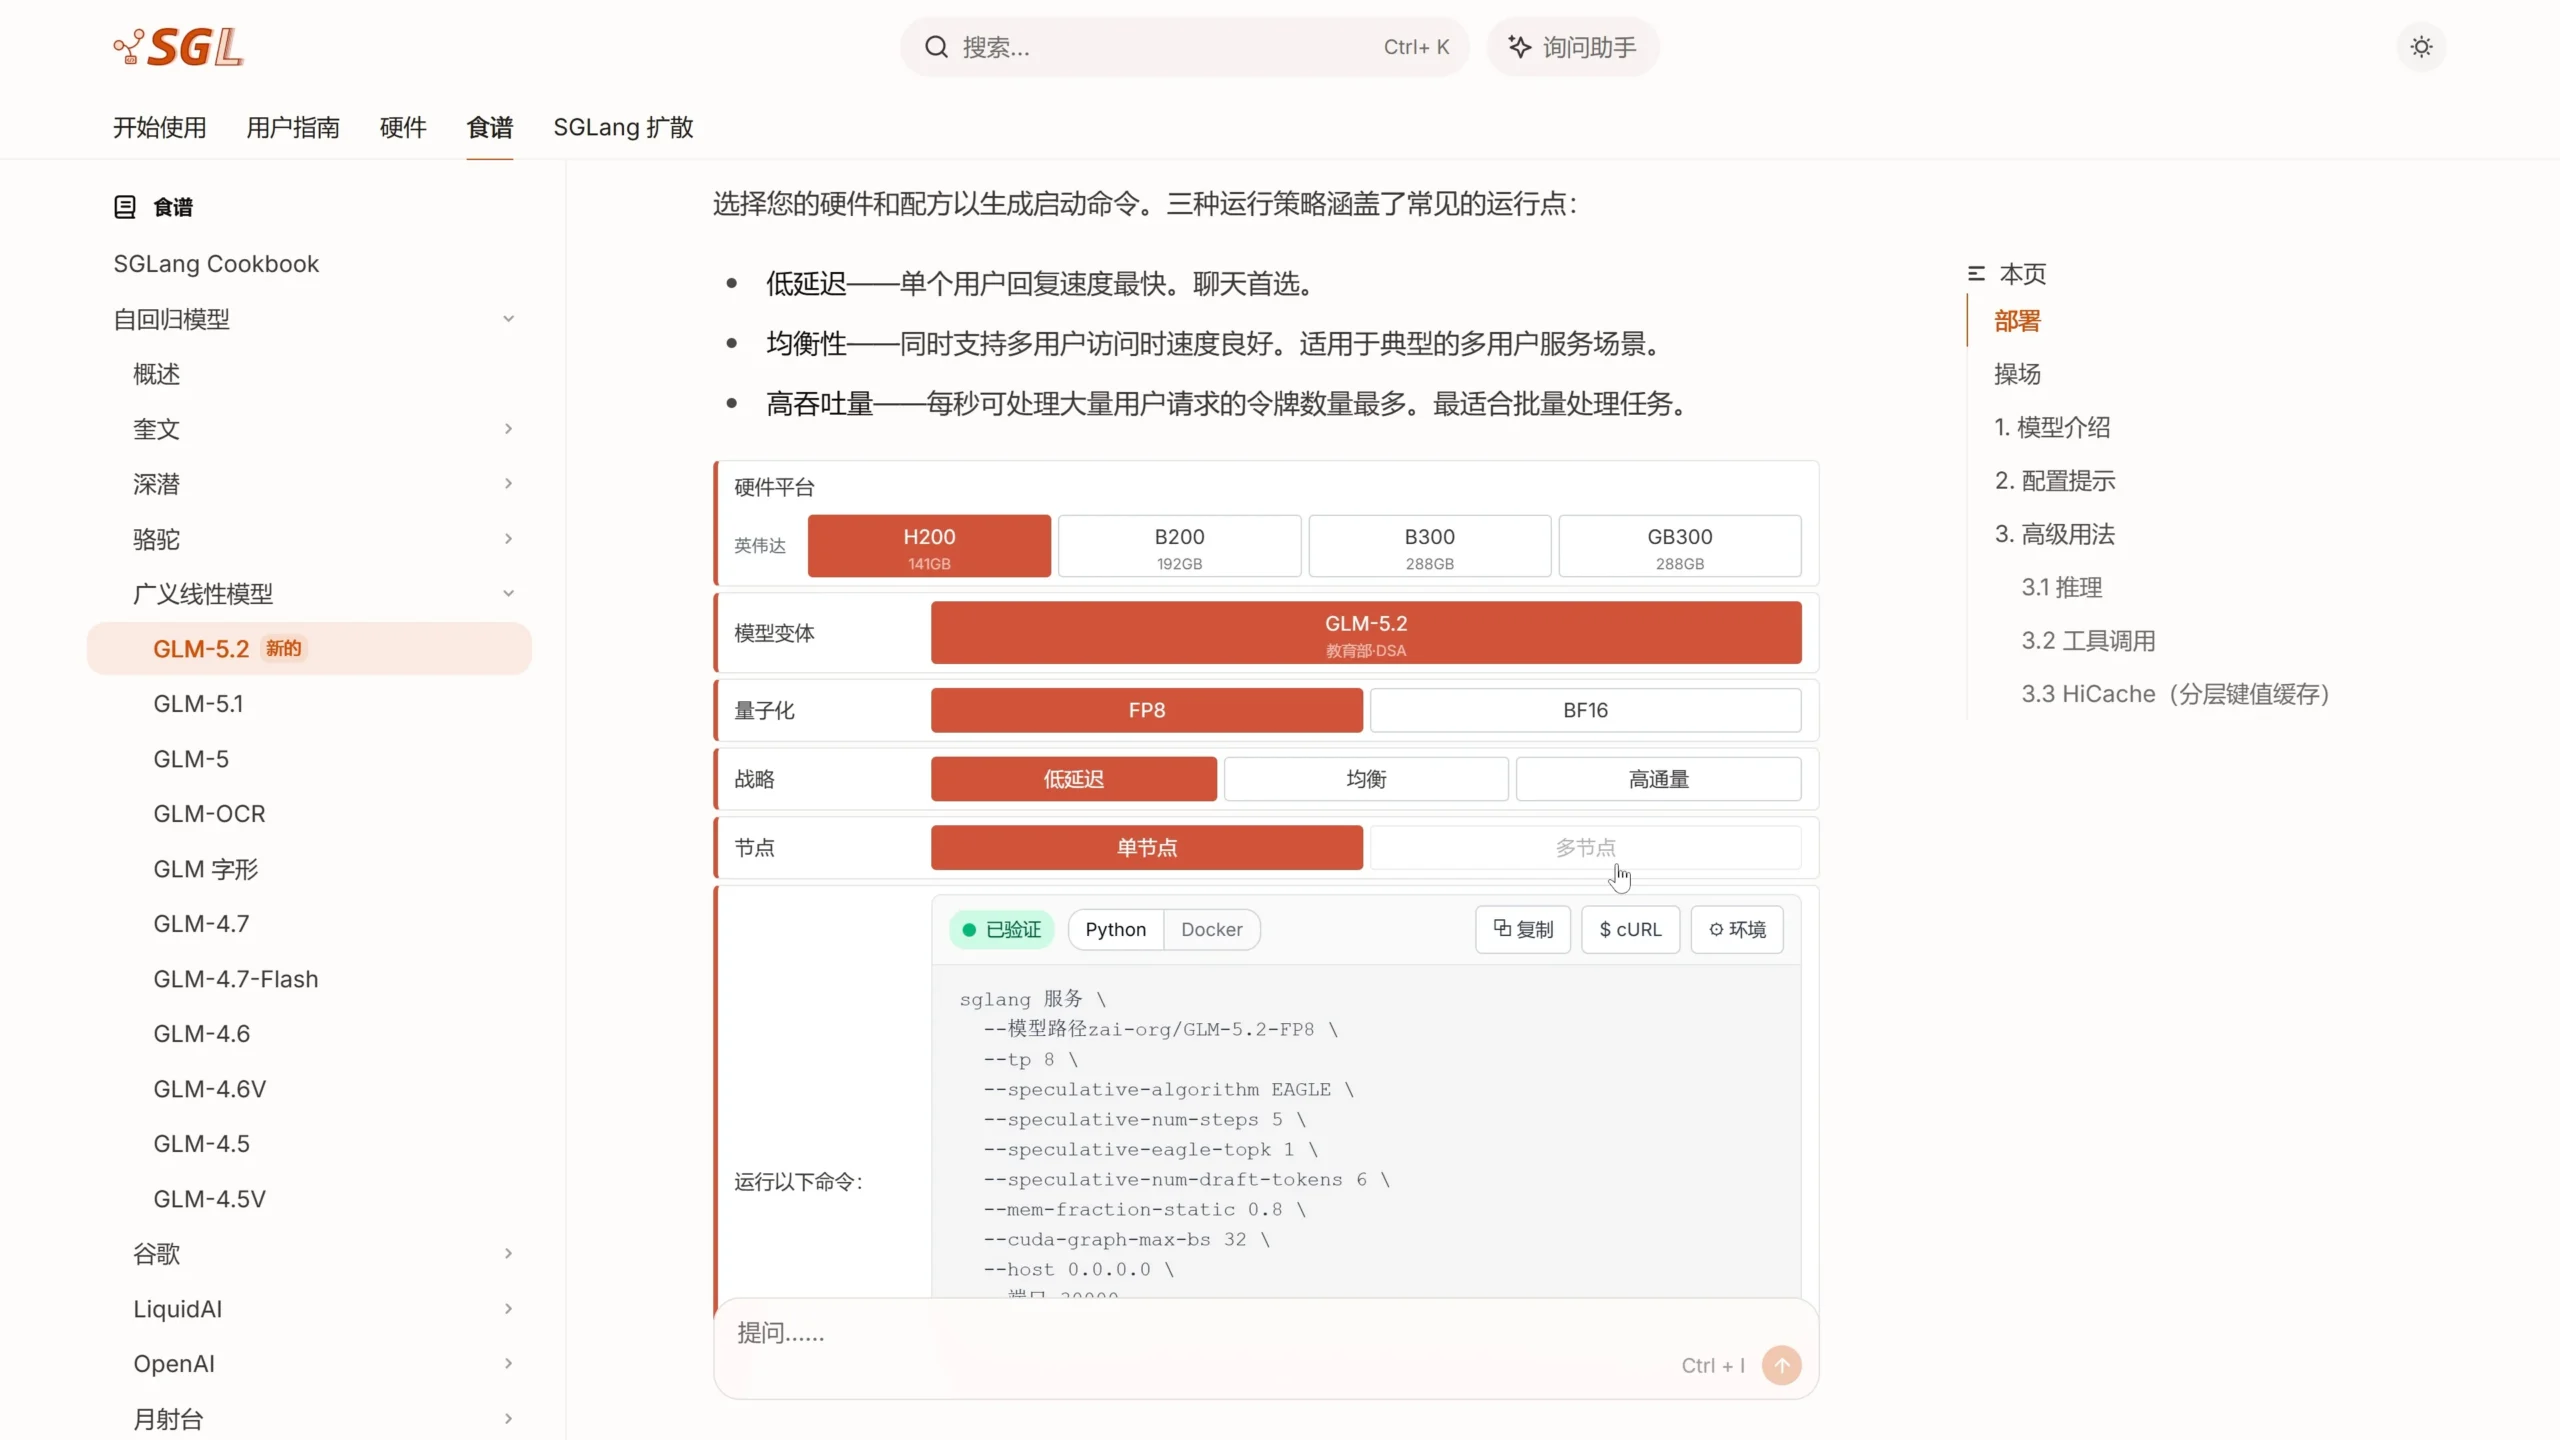Click the sparkle icon in 询问助手
2560x1440 pixels.
coord(1519,47)
